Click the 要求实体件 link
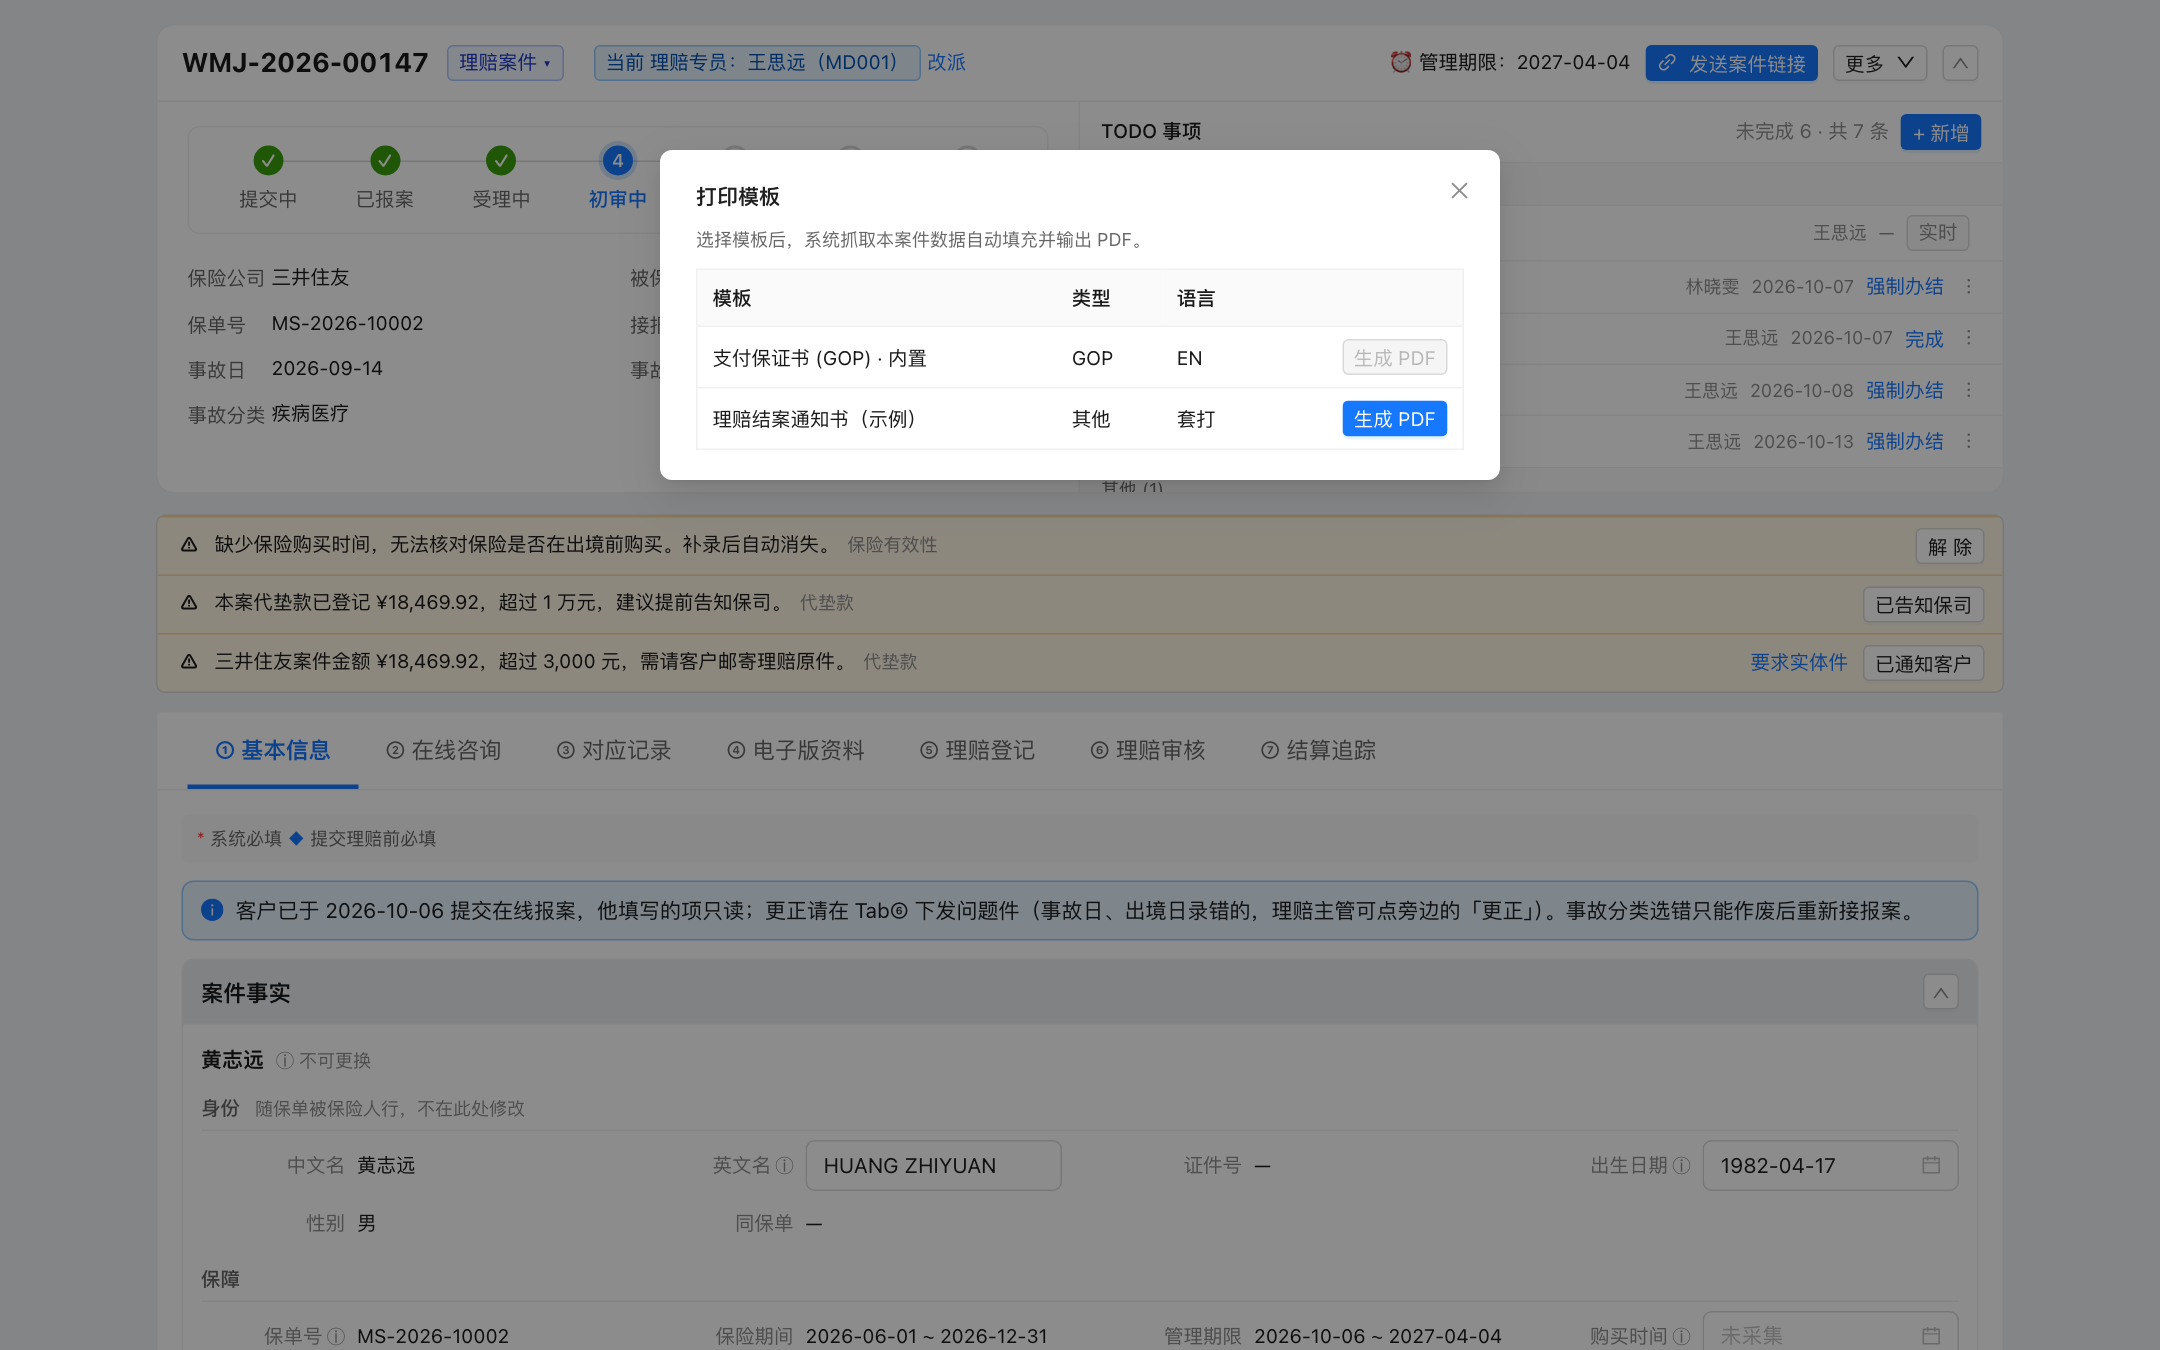This screenshot has width=2160, height=1350. (1798, 663)
